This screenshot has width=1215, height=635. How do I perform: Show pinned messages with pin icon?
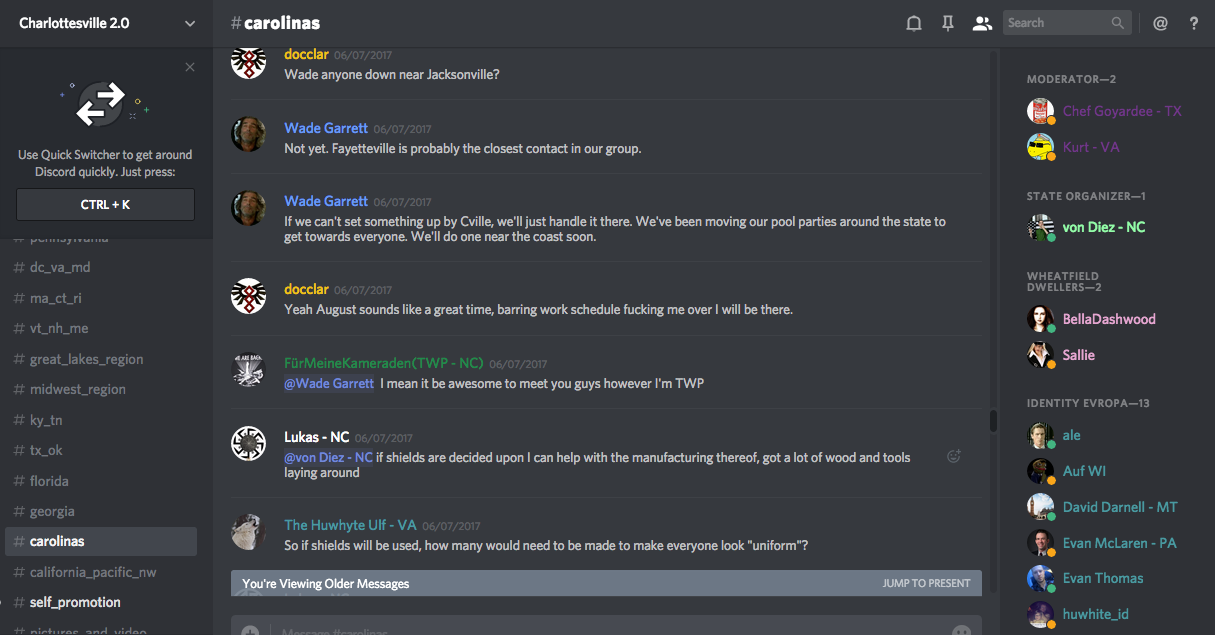coord(948,23)
